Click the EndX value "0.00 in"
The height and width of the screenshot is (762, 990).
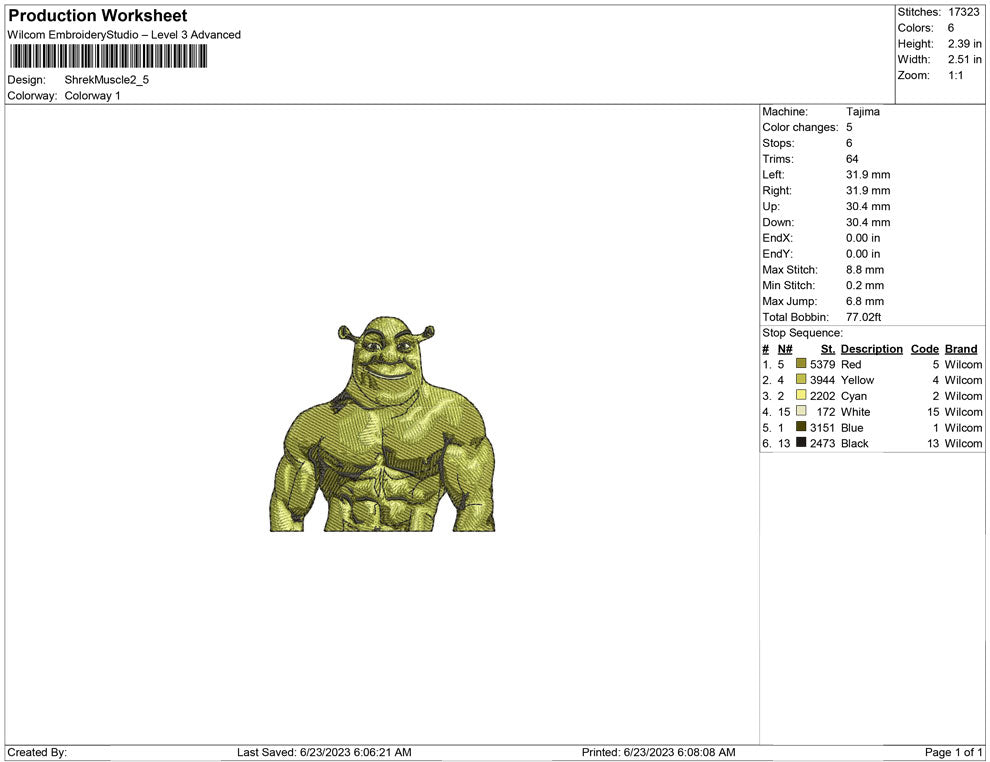[863, 238]
